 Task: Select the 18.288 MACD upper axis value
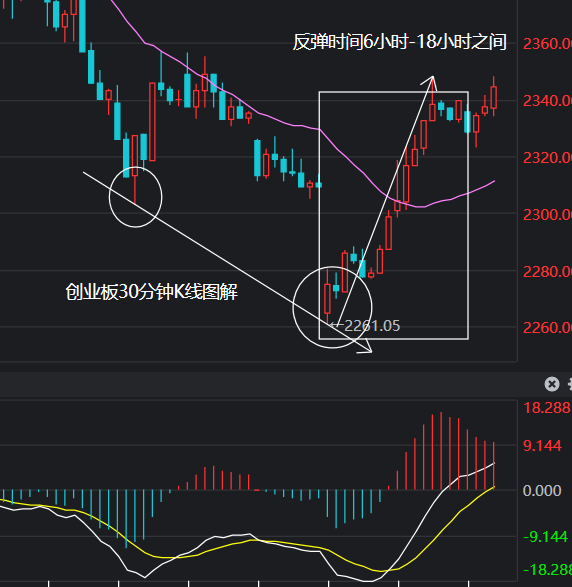coord(547,408)
